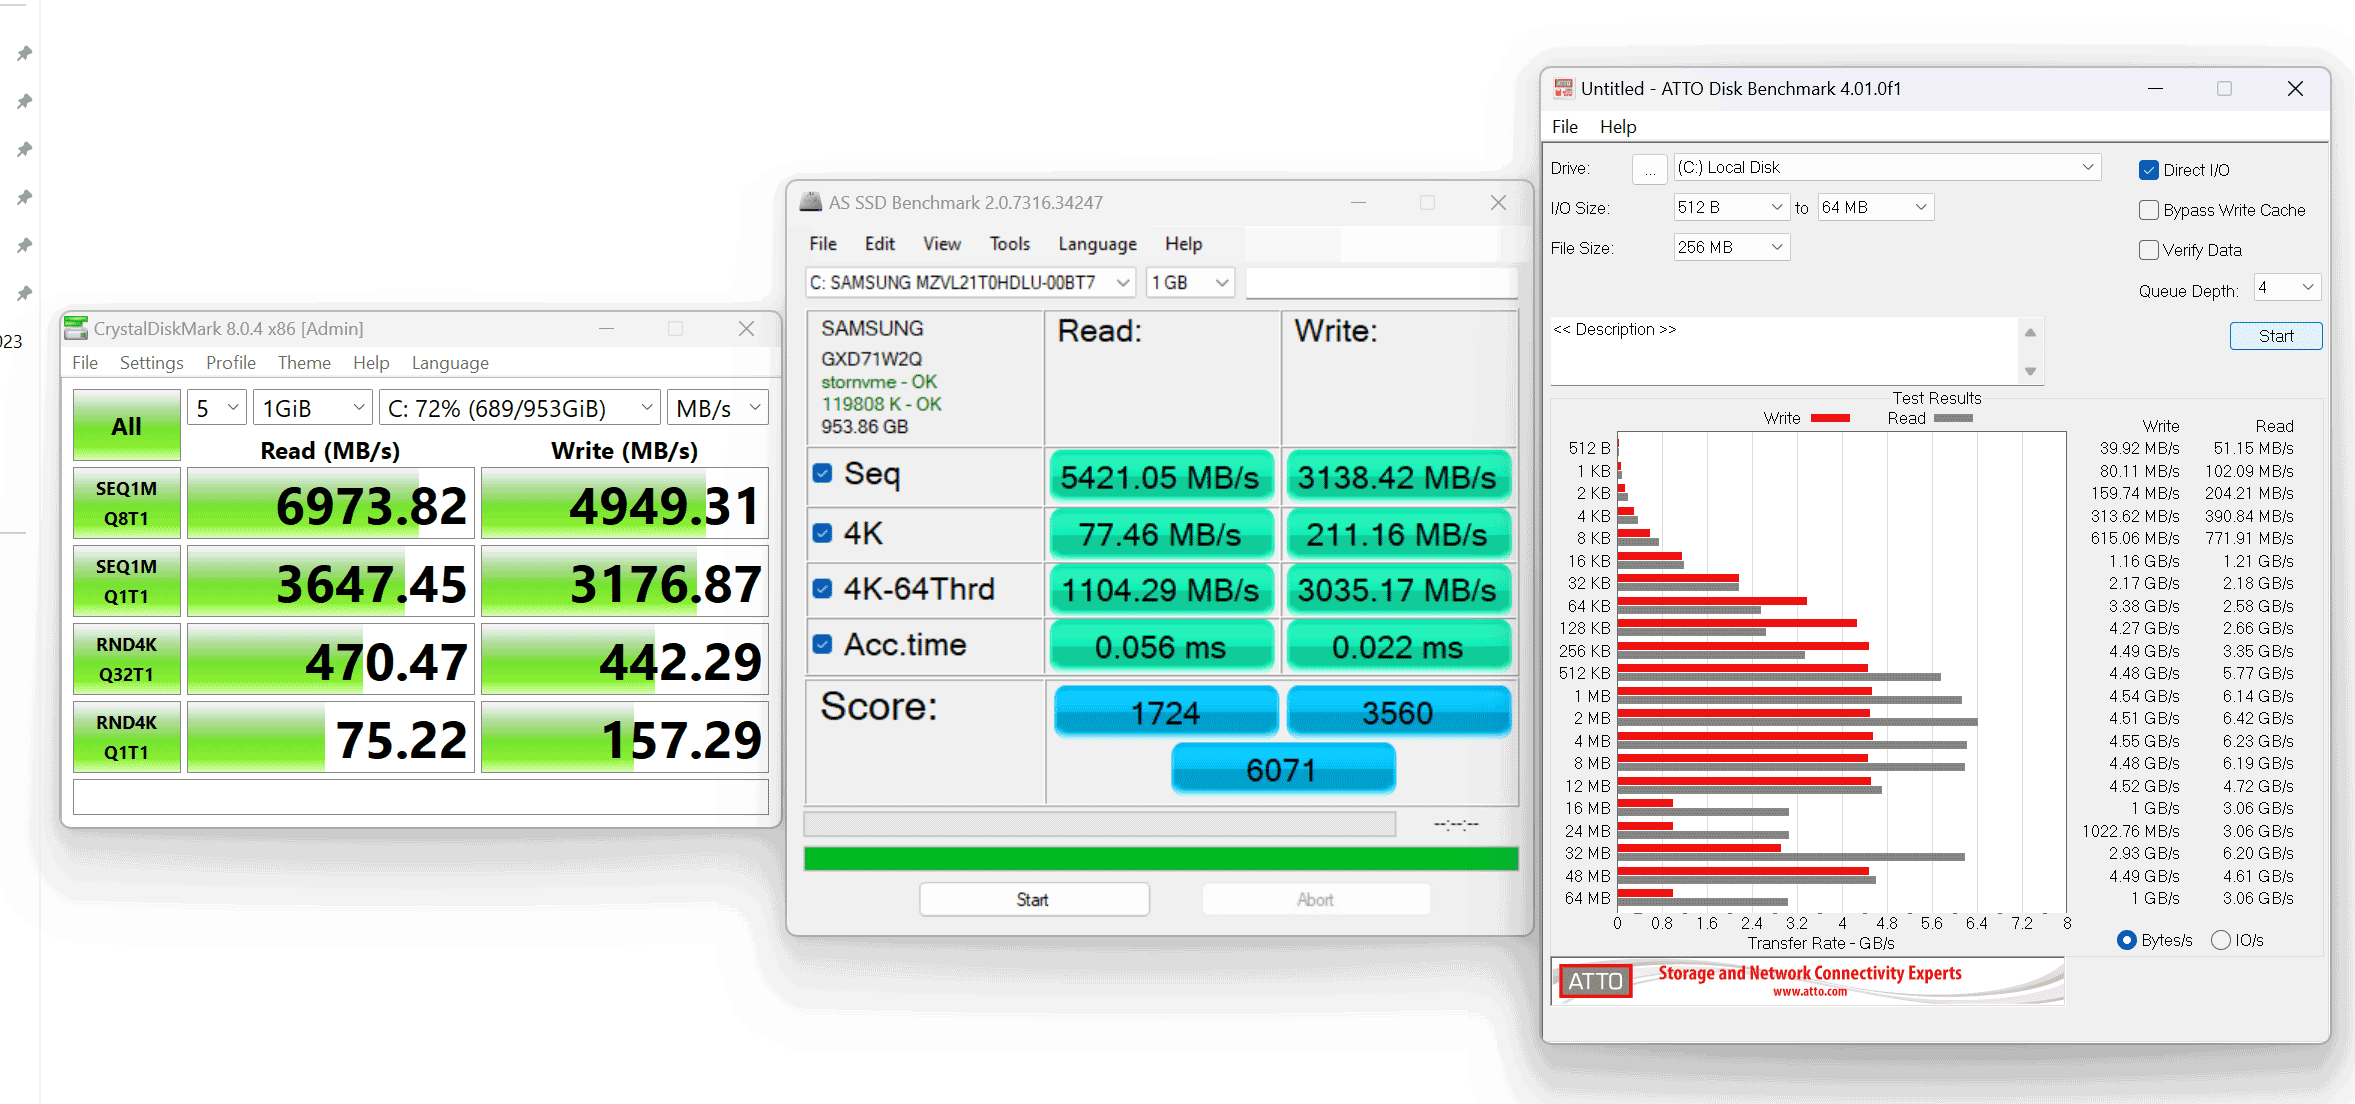Close the ATTO Disk Benchmark window
This screenshot has height=1104, width=2355.
coord(2295,88)
